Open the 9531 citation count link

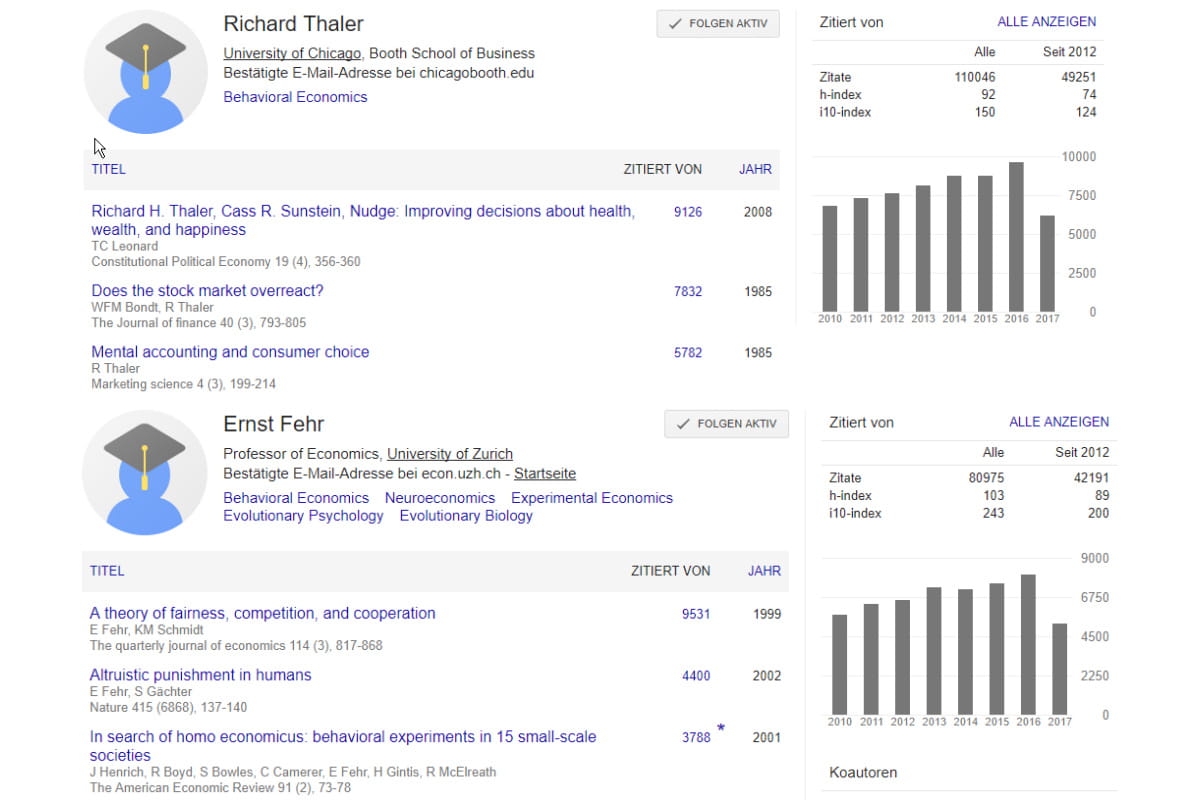696,614
